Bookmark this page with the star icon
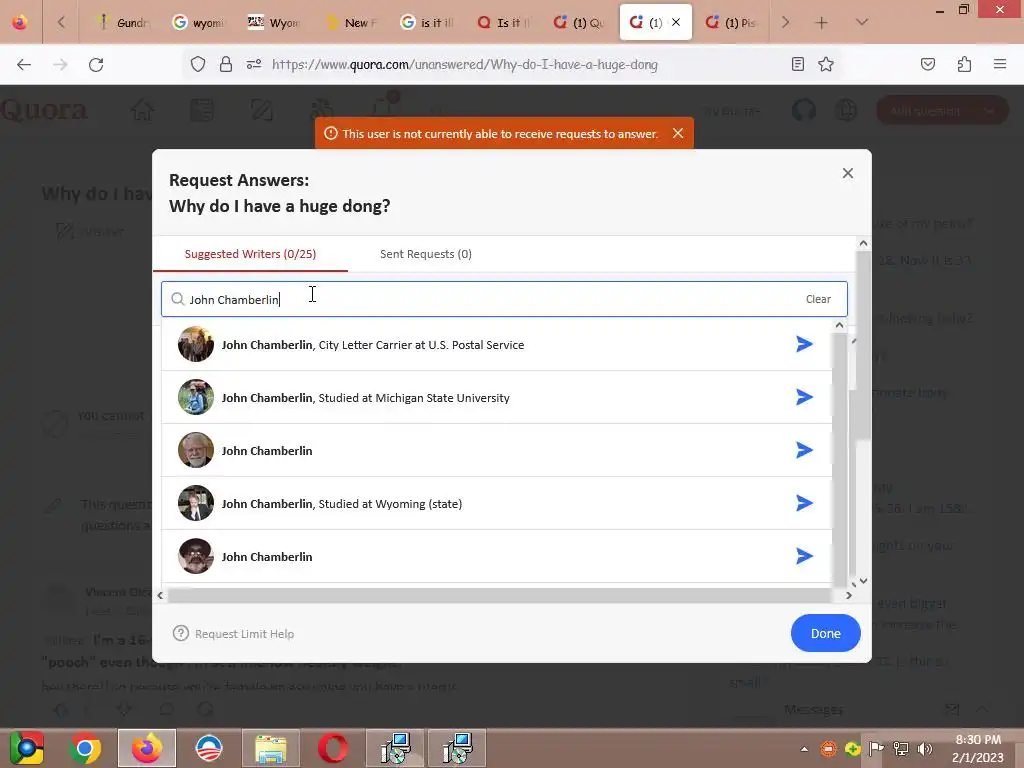 [826, 64]
